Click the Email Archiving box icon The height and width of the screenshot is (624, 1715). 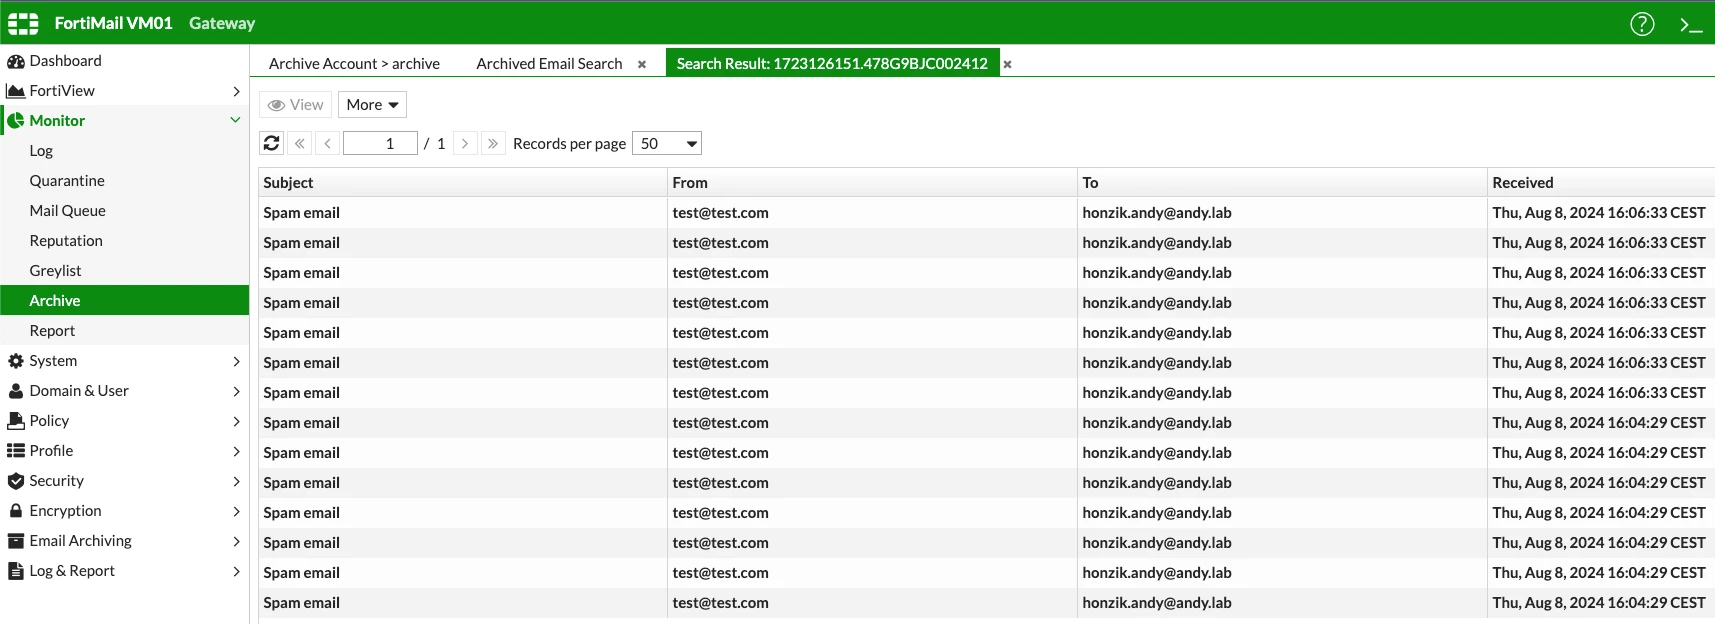pos(16,541)
